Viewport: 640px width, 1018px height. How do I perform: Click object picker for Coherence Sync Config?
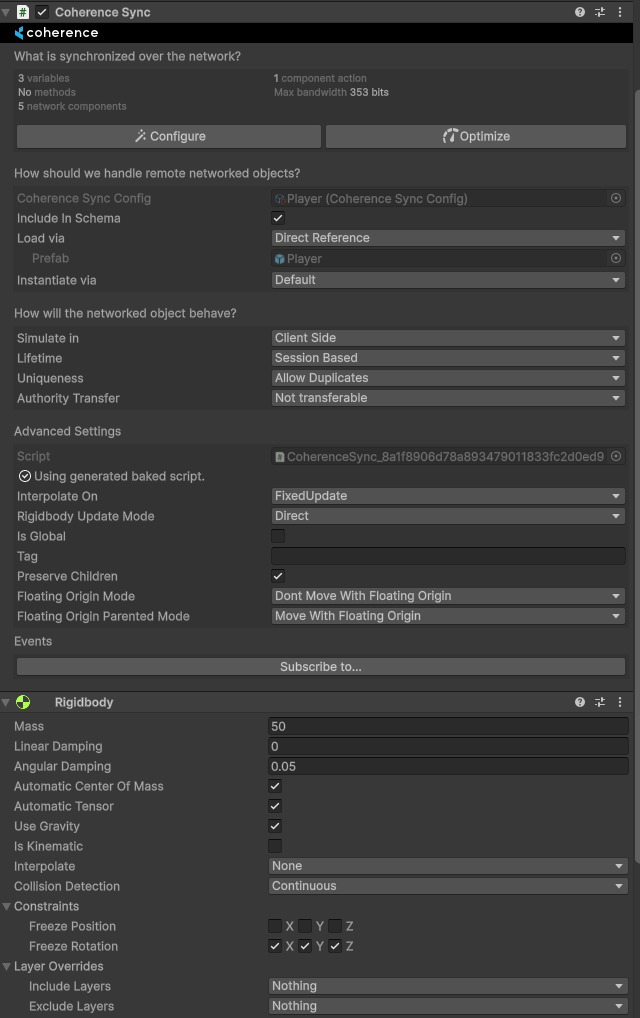616,198
